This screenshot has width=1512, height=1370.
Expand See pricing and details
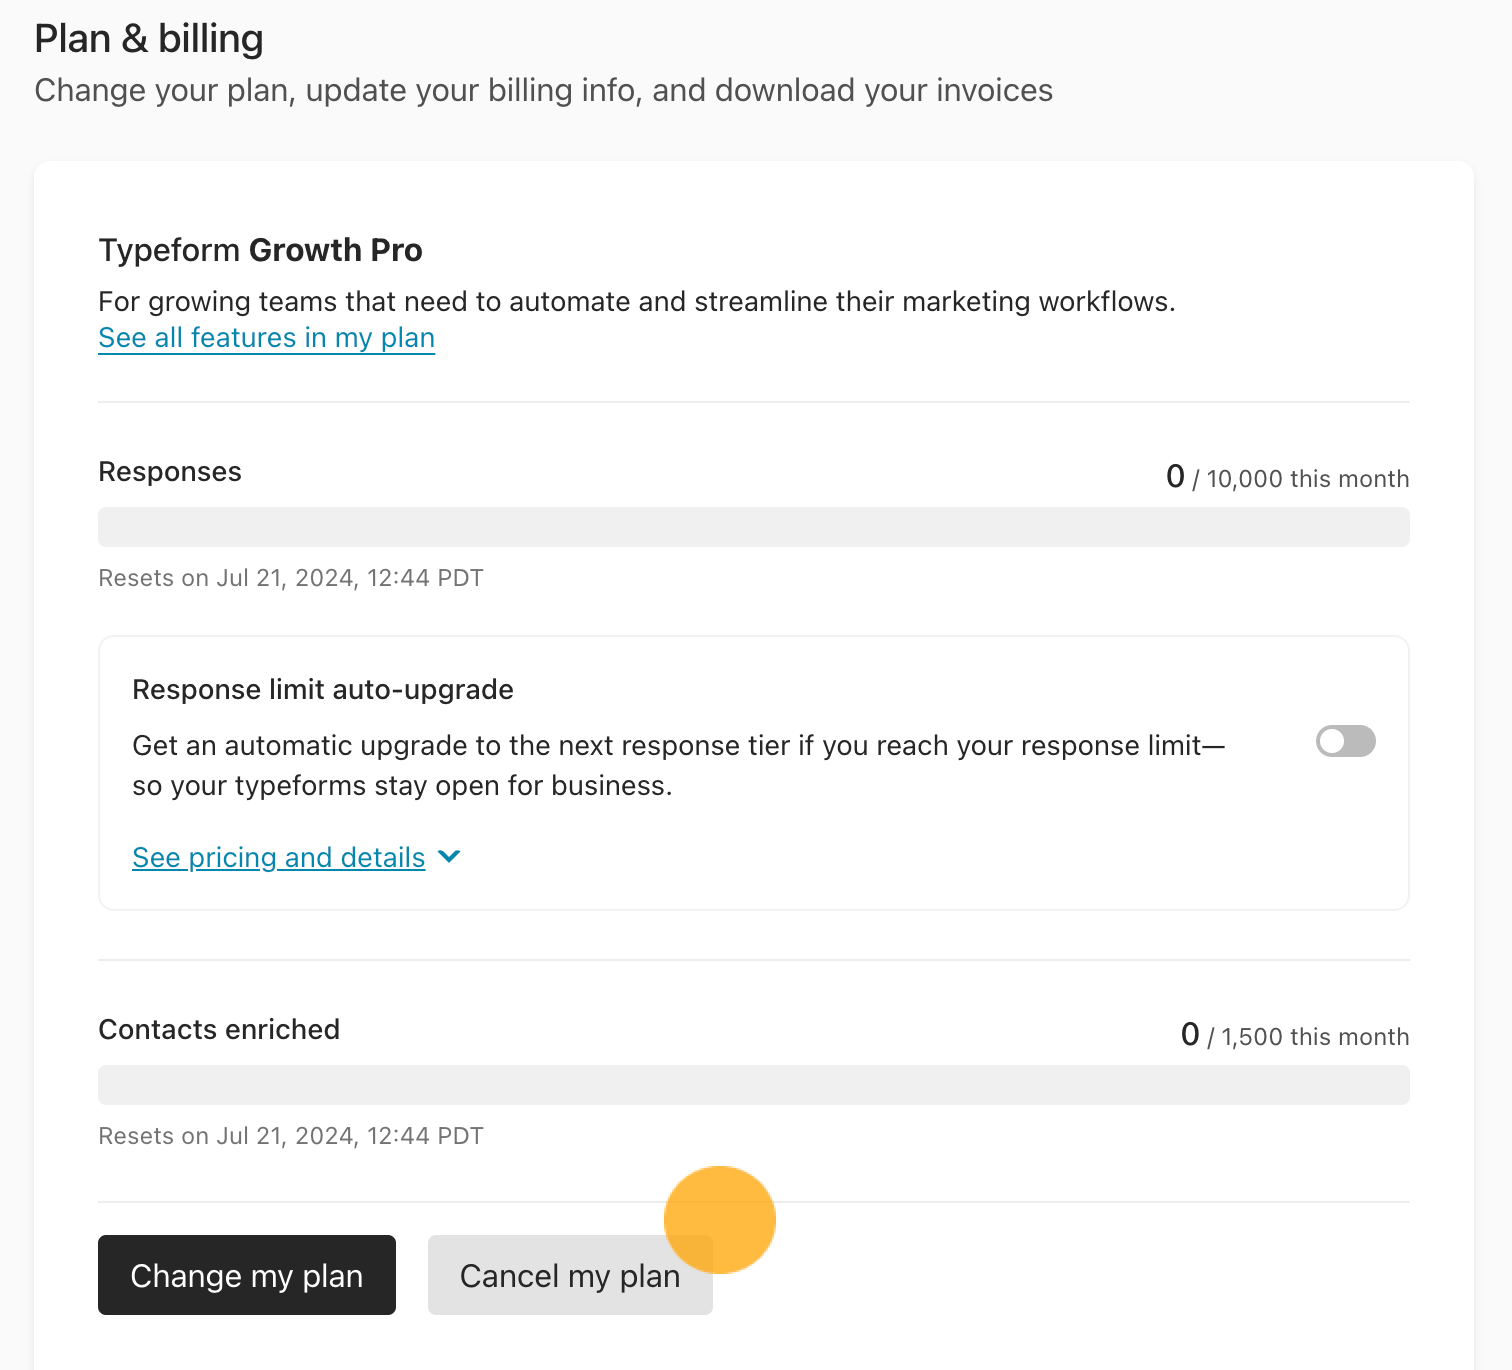279,857
